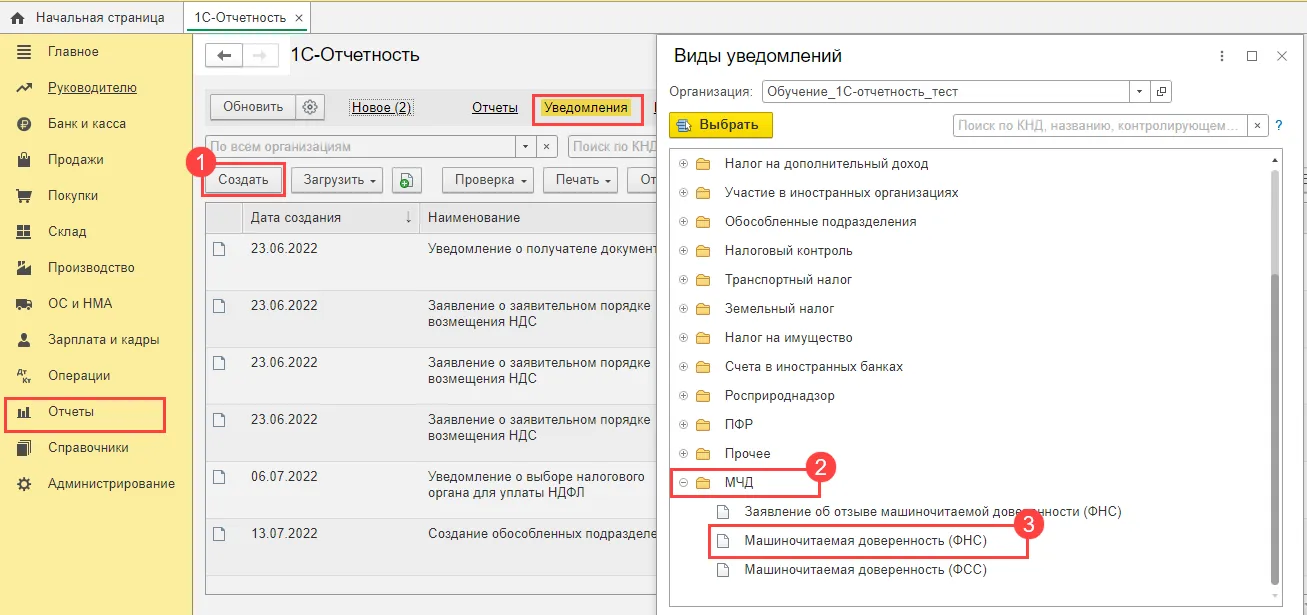Open the Организация dropdown list
The width and height of the screenshot is (1307, 615).
1140,92
